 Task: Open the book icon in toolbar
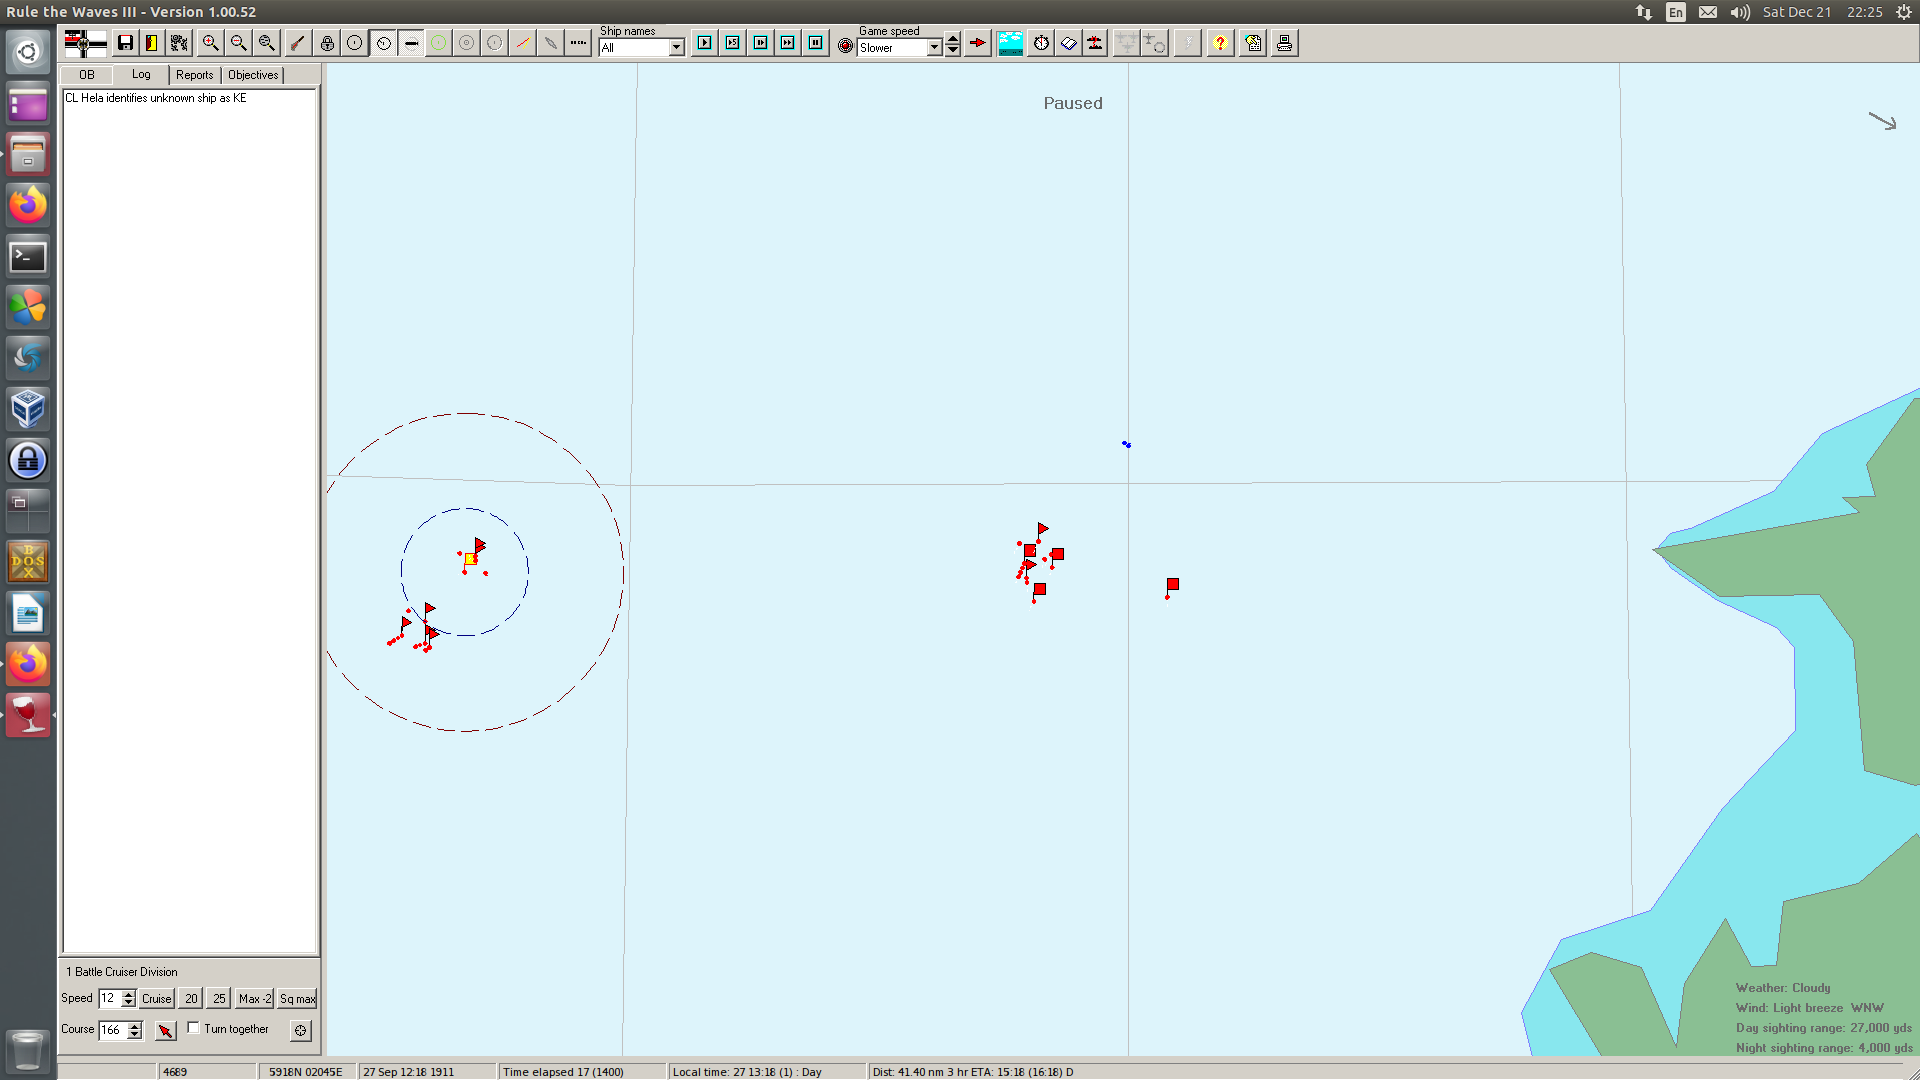tap(1068, 43)
